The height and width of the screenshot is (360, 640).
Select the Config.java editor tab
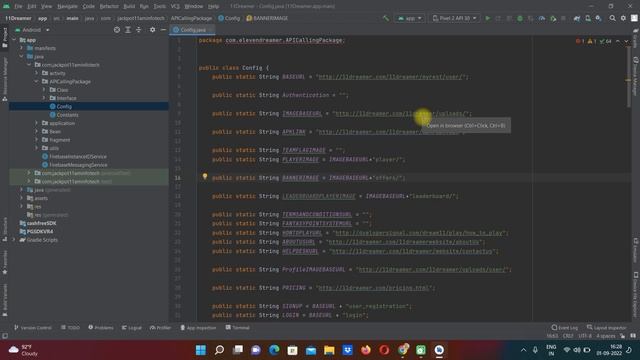[192, 30]
